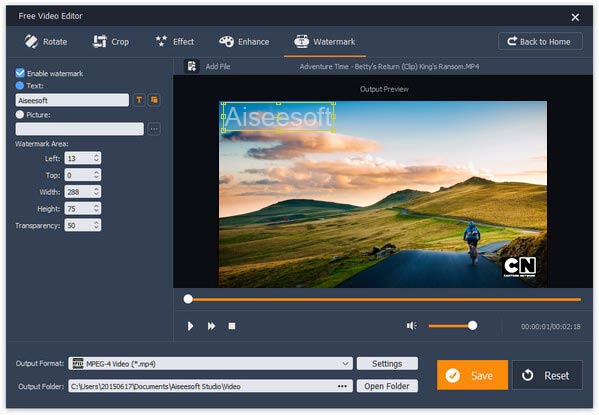Click the Save button

[x=472, y=375]
